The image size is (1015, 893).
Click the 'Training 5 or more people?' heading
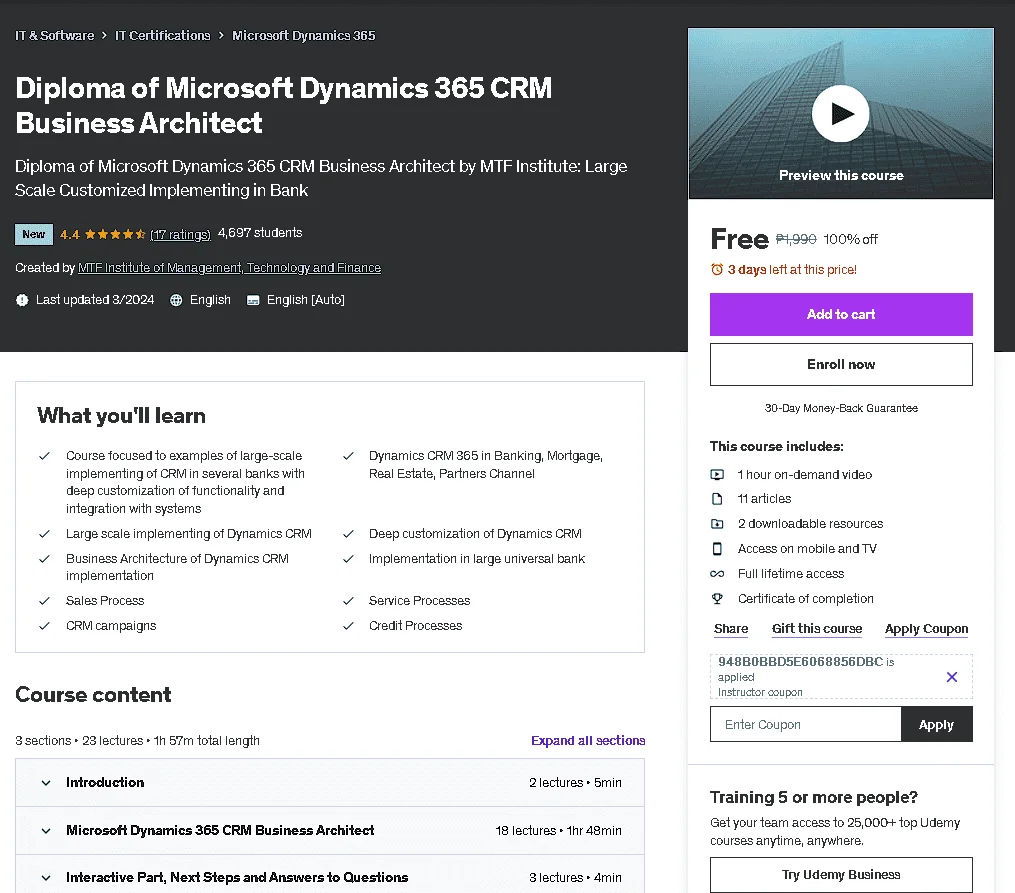pyautogui.click(x=814, y=797)
